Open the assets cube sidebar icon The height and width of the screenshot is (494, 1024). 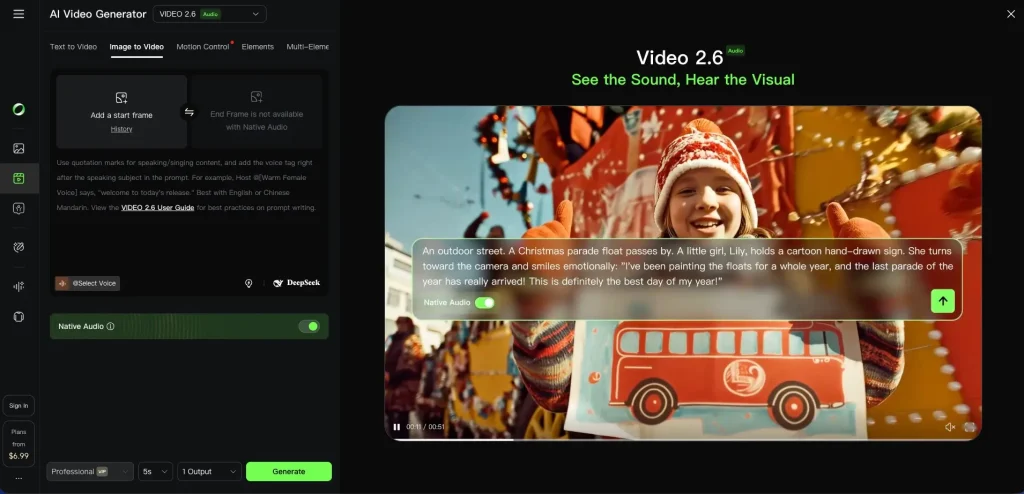point(18,317)
